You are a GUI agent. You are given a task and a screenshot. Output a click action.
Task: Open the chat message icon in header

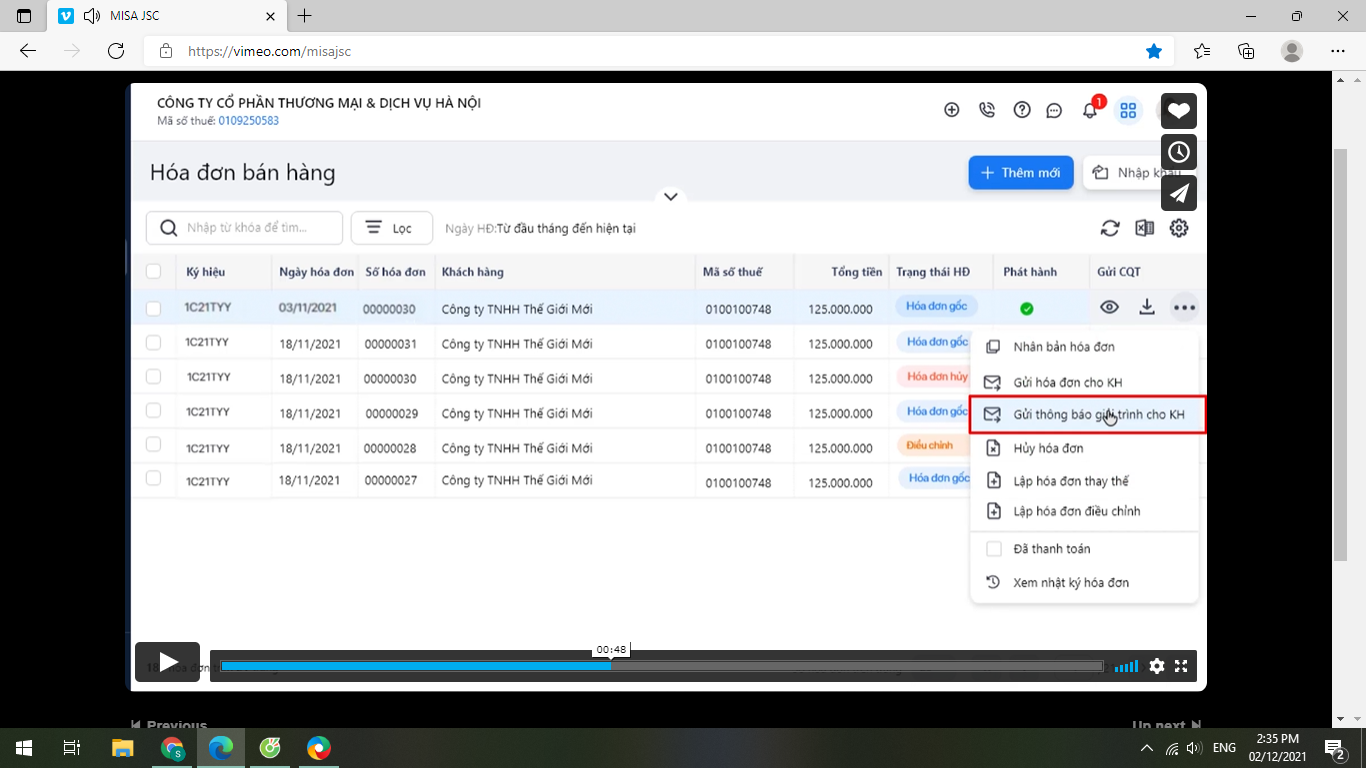pos(1054,111)
